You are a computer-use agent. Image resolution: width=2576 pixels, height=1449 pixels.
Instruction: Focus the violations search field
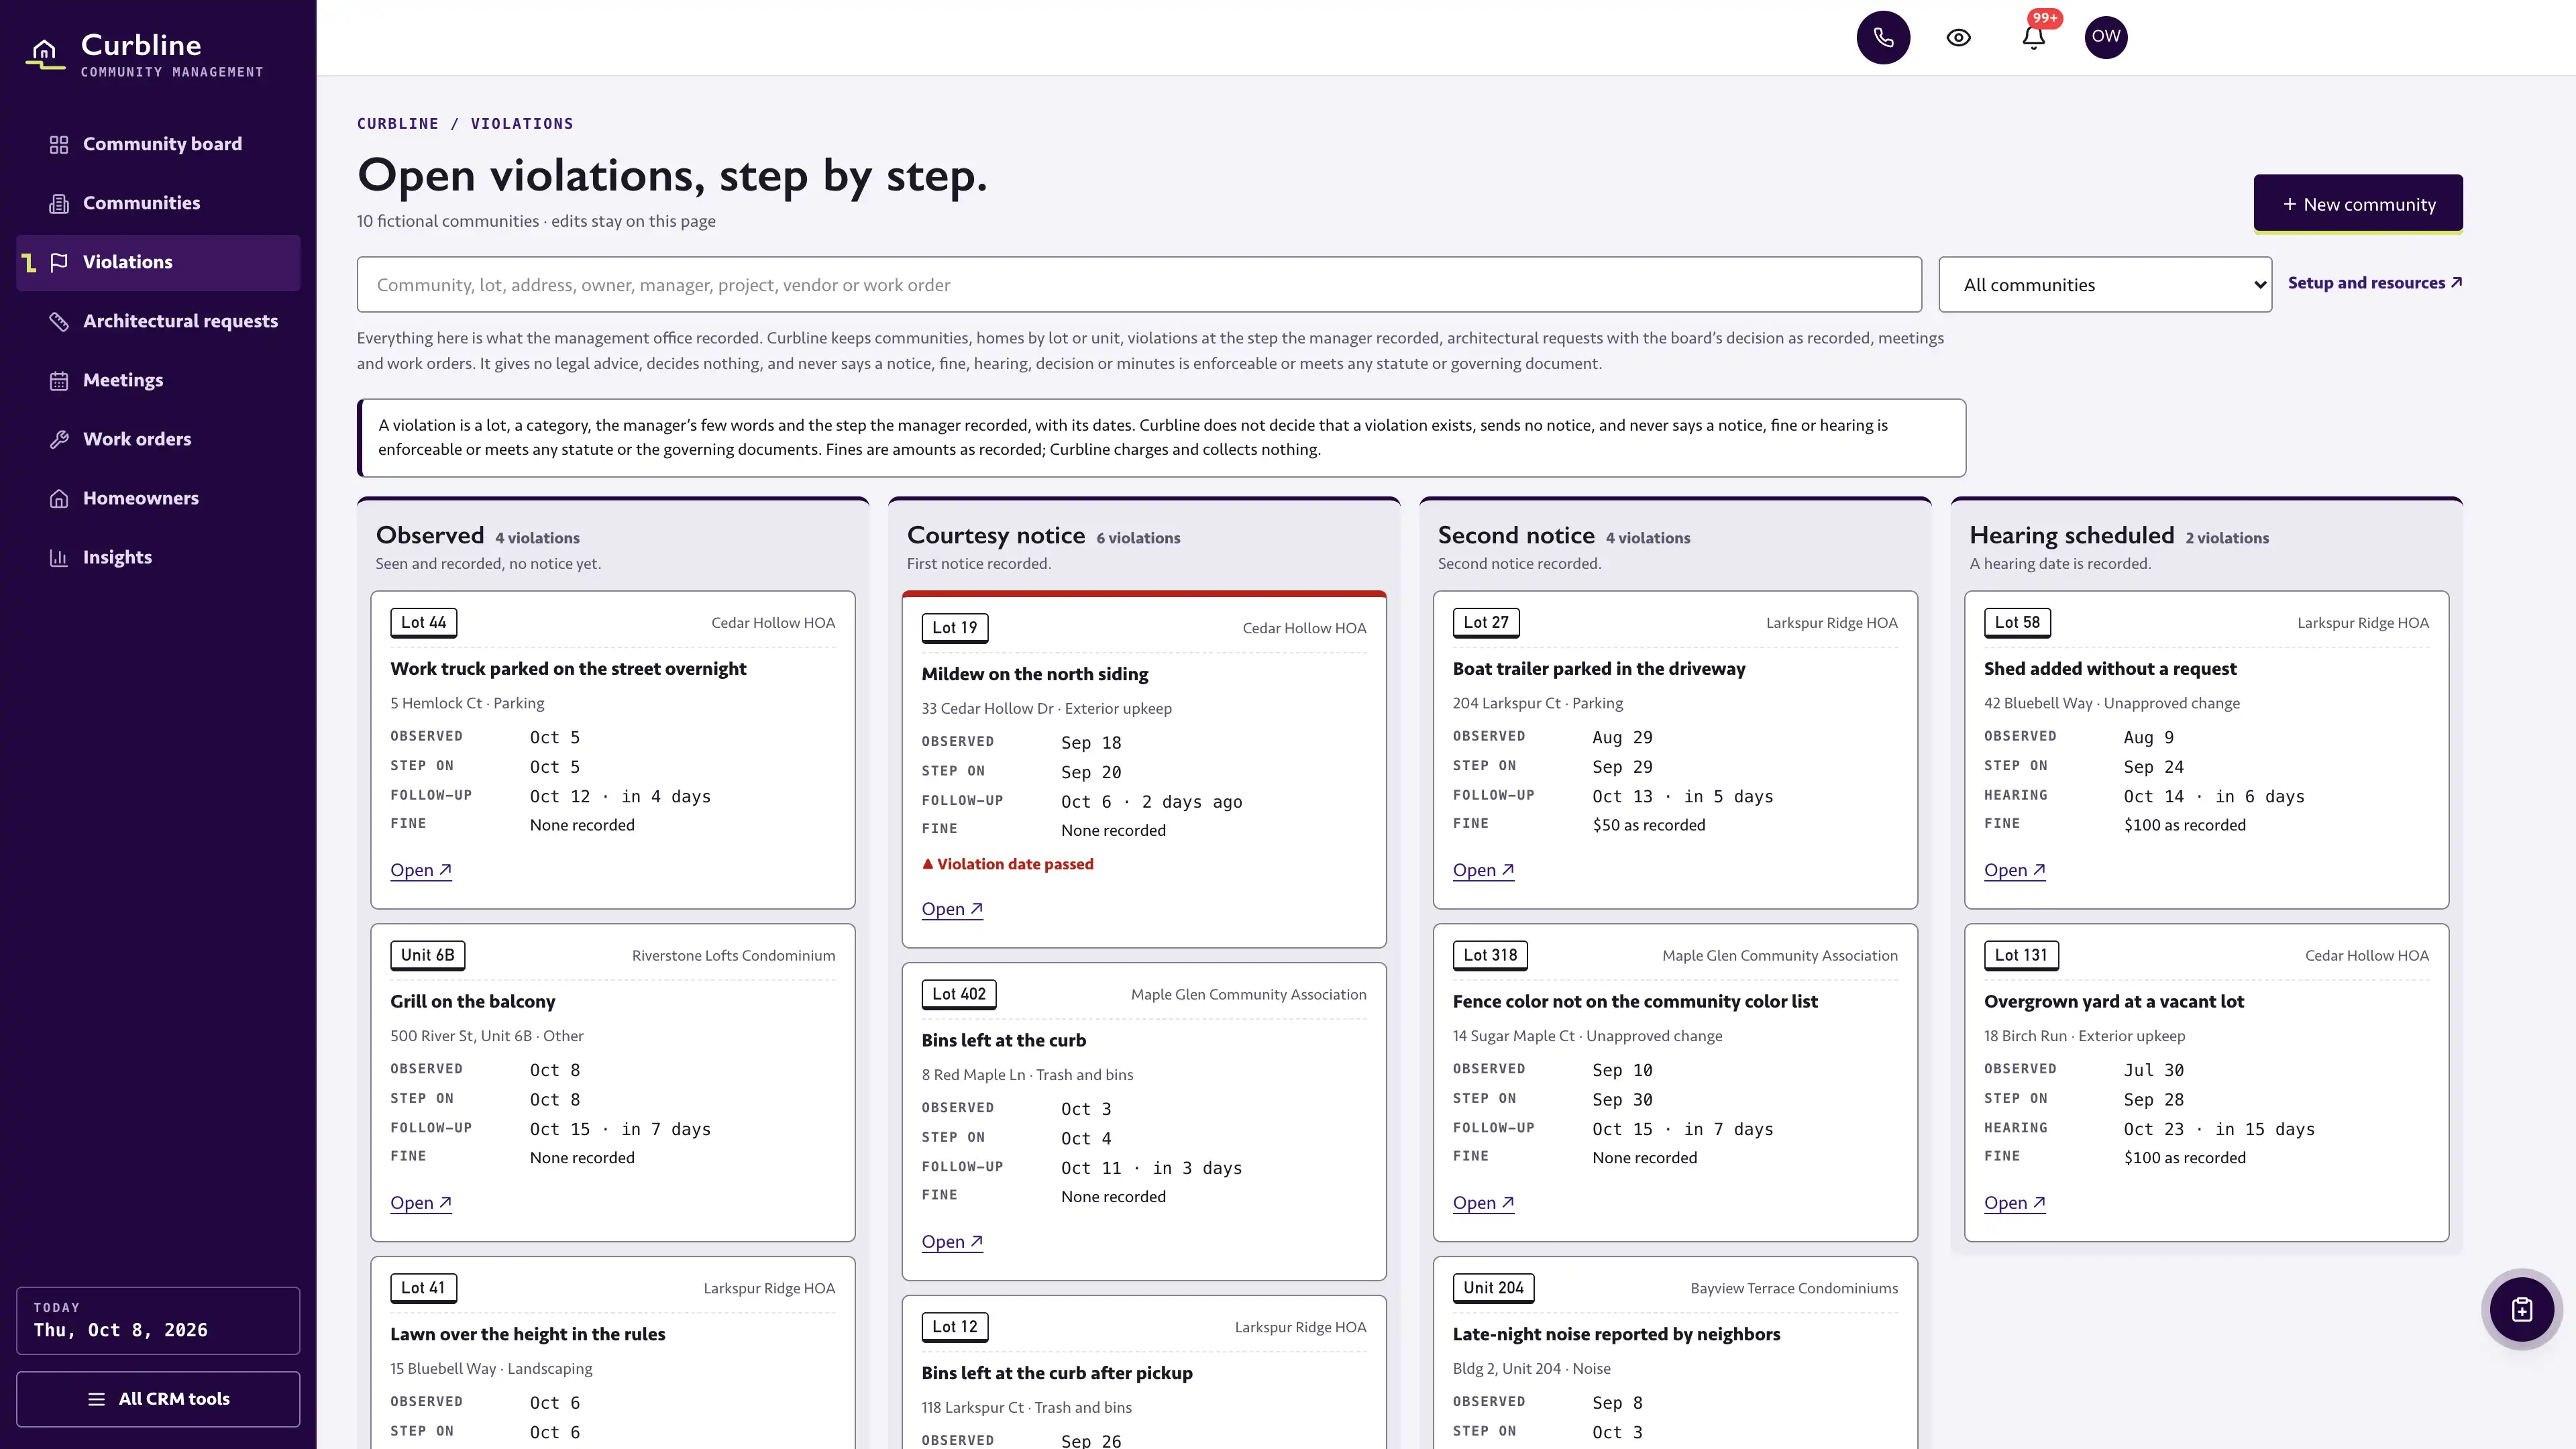point(1139,285)
